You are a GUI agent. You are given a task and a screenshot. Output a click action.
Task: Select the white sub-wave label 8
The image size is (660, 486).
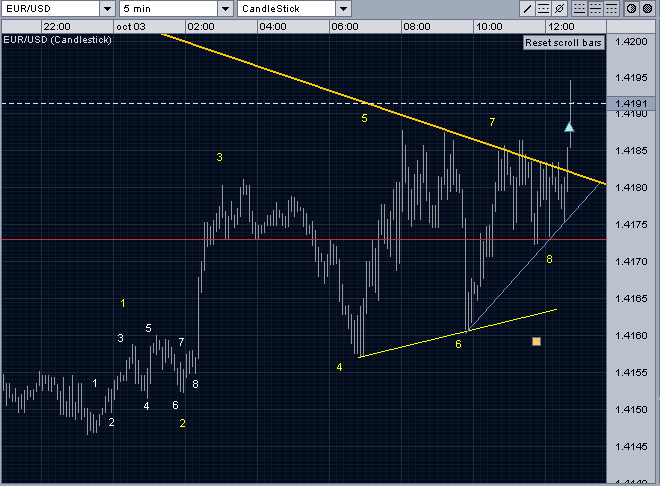coord(195,384)
